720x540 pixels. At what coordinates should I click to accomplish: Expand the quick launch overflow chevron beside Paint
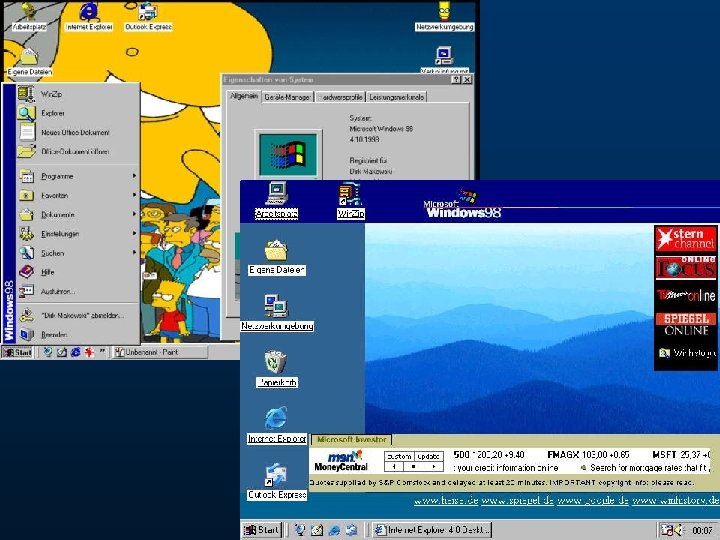coord(102,351)
